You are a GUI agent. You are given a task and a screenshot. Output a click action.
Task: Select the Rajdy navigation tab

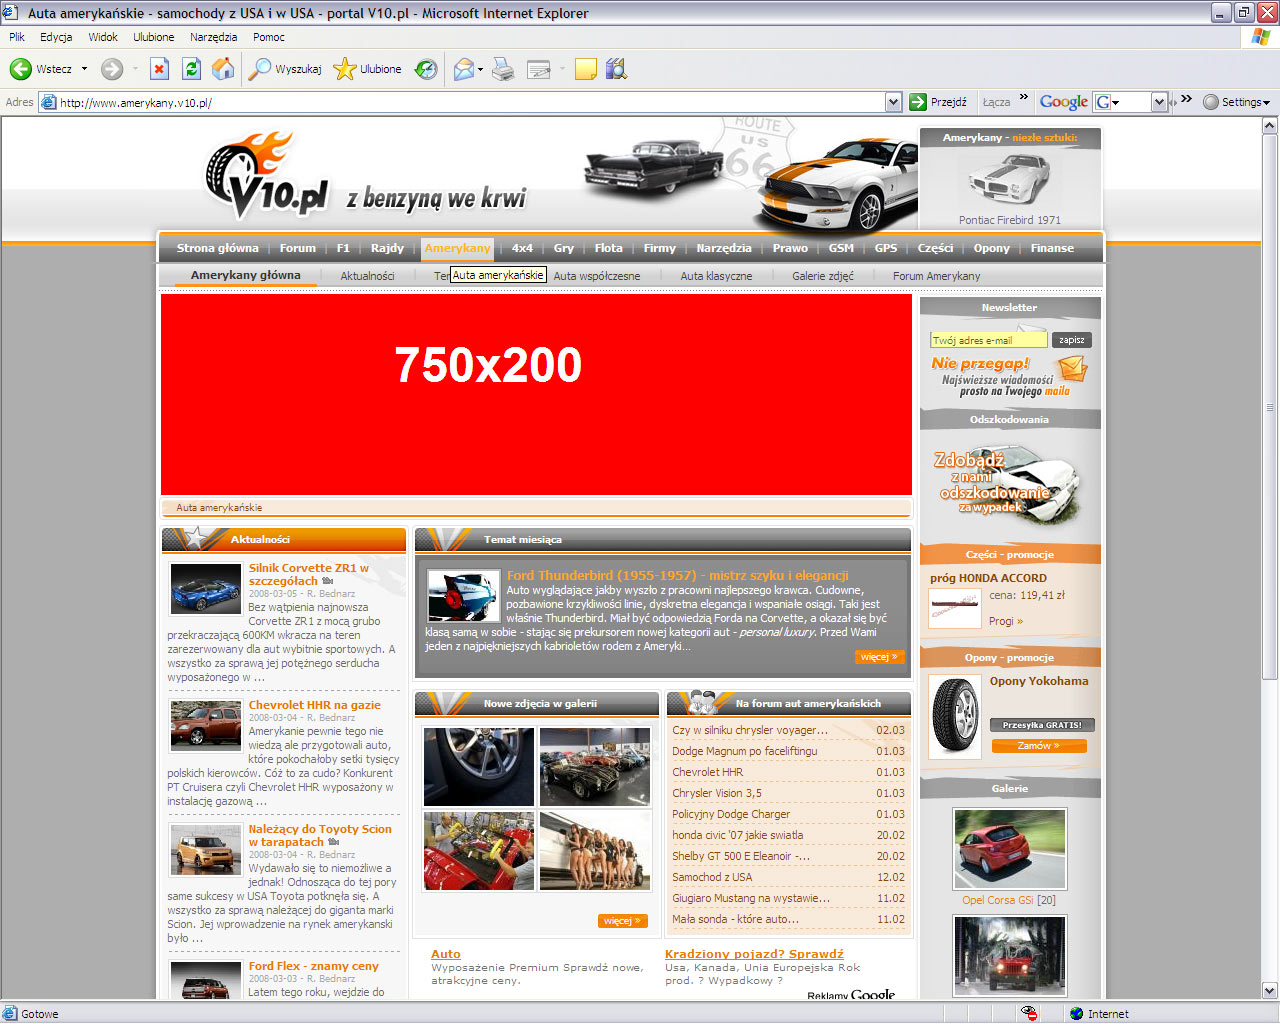(387, 248)
